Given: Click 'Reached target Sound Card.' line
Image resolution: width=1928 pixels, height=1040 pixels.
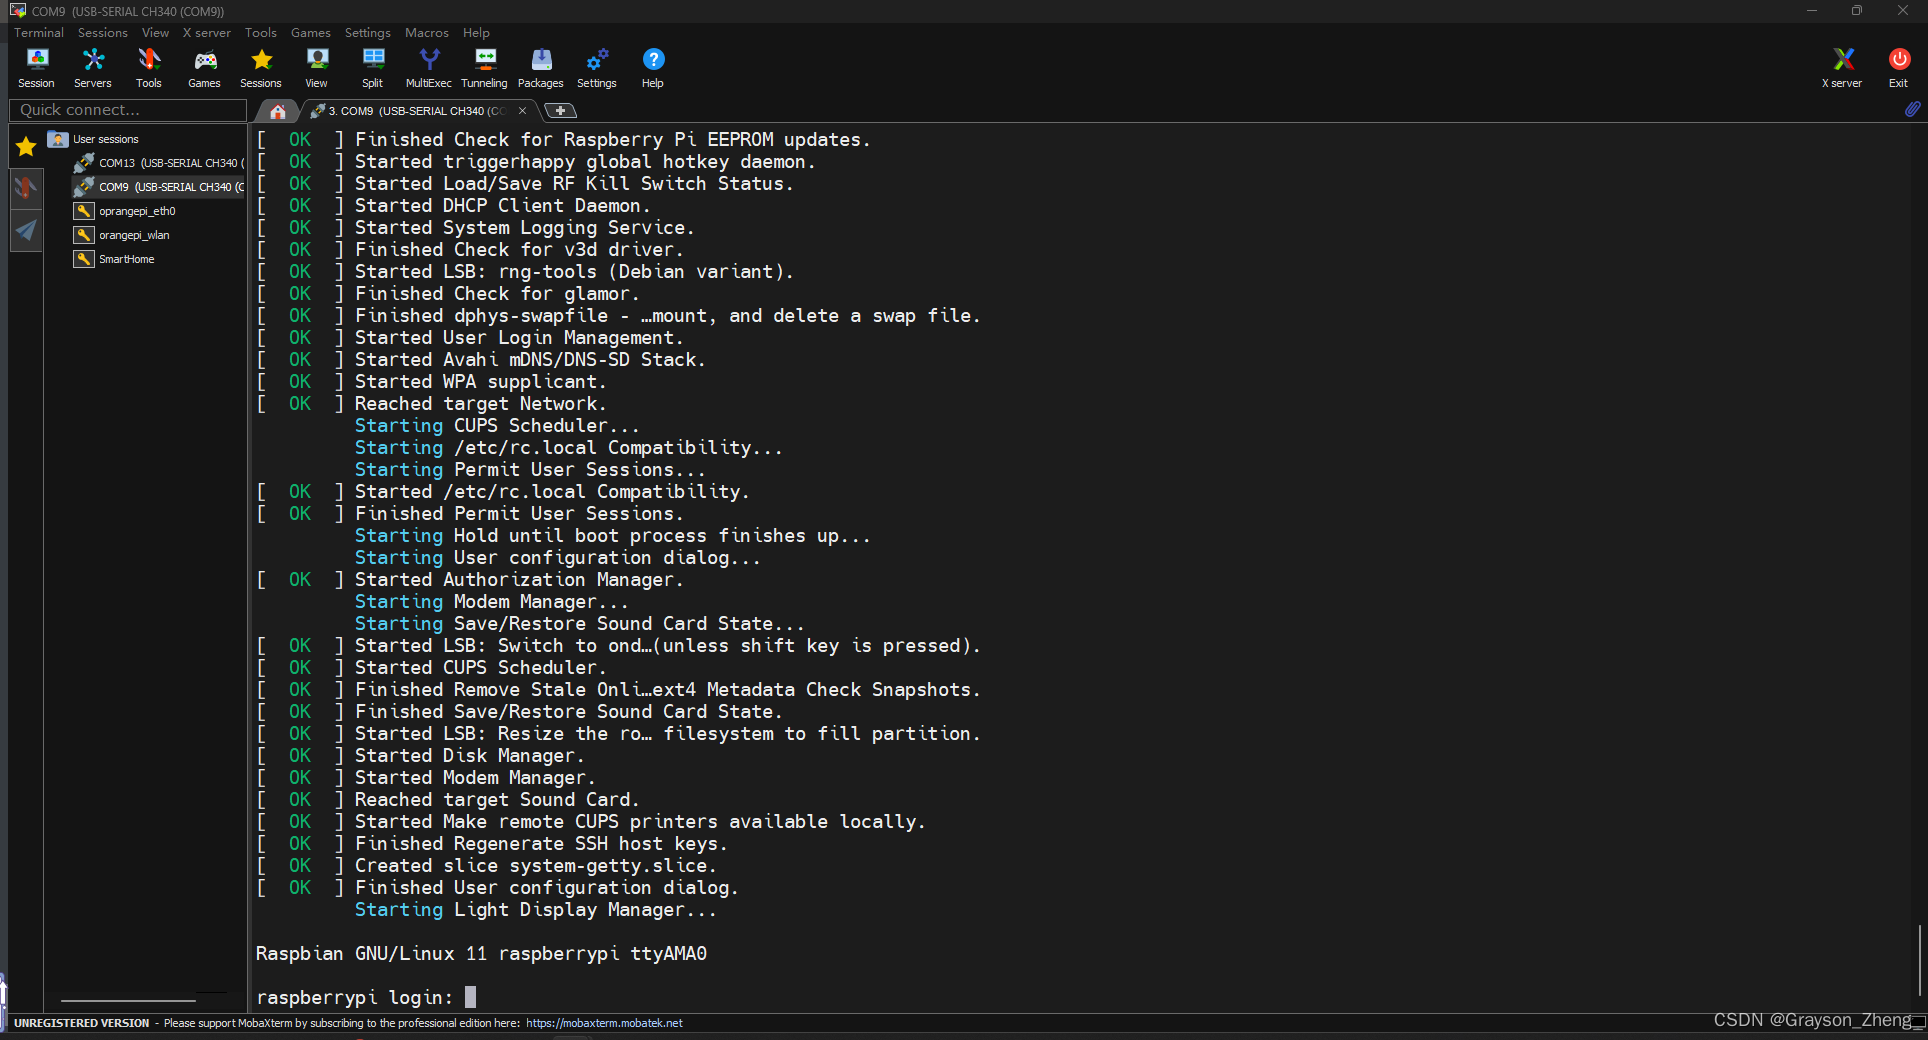Looking at the screenshot, I should click(x=497, y=800).
